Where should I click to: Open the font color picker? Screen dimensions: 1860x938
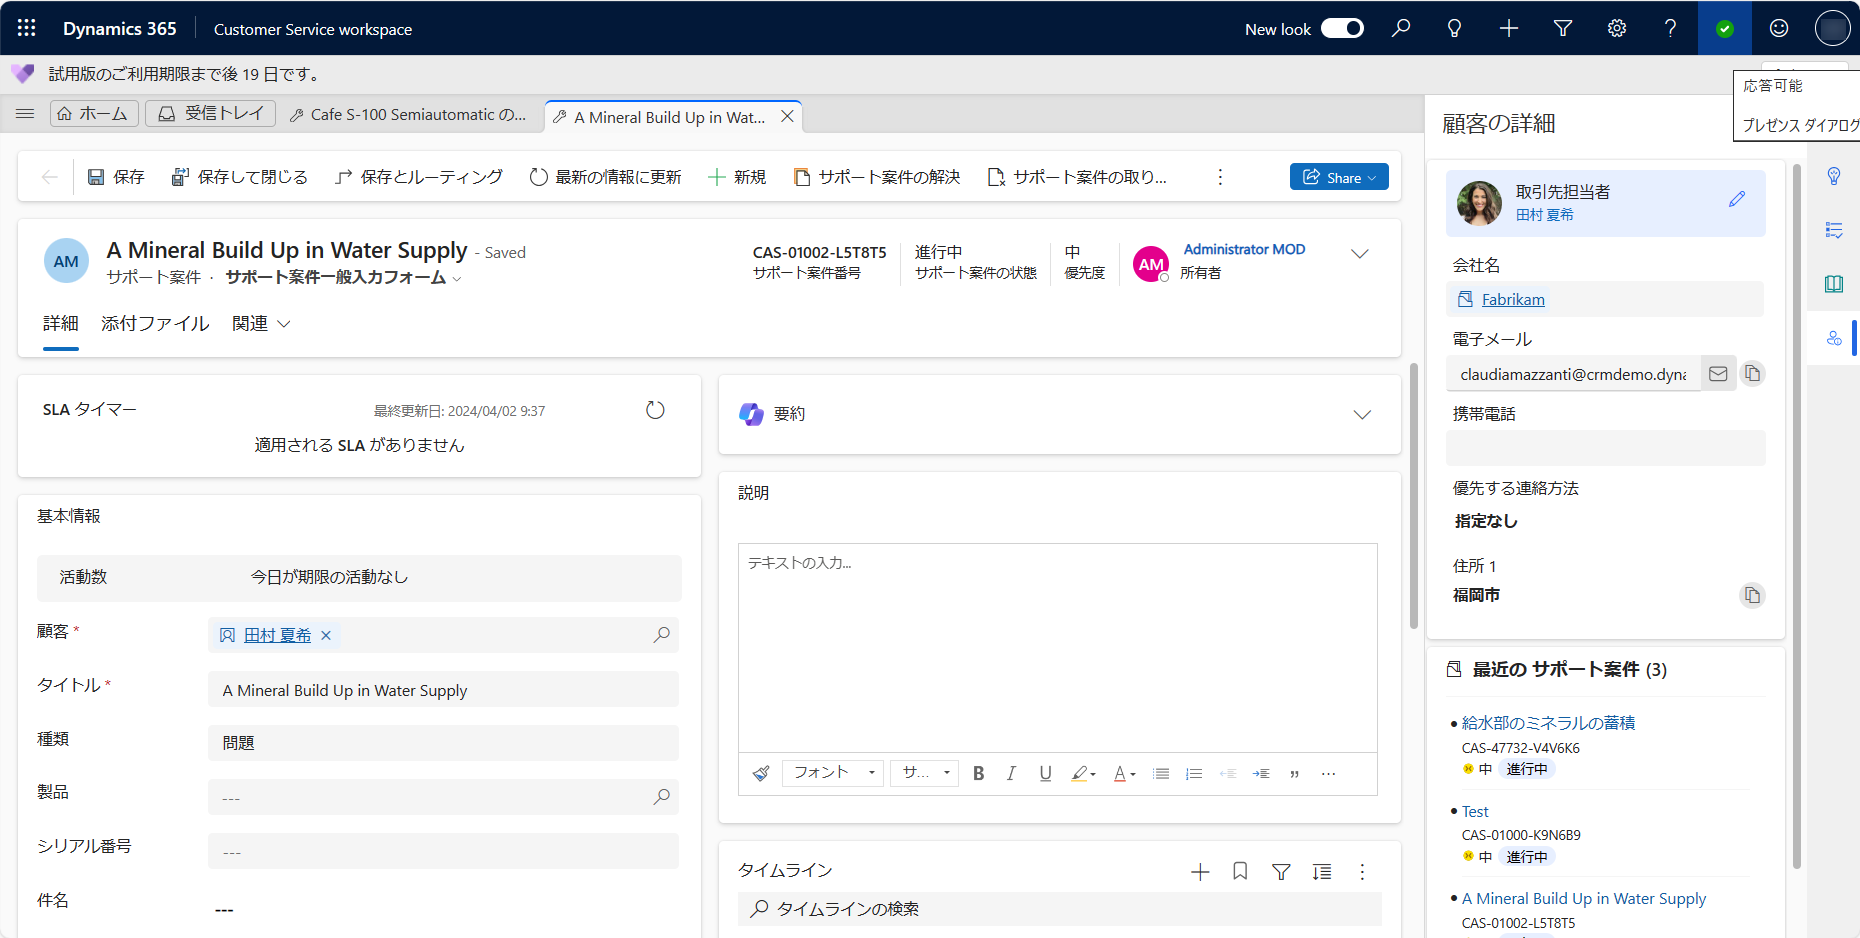click(1124, 773)
